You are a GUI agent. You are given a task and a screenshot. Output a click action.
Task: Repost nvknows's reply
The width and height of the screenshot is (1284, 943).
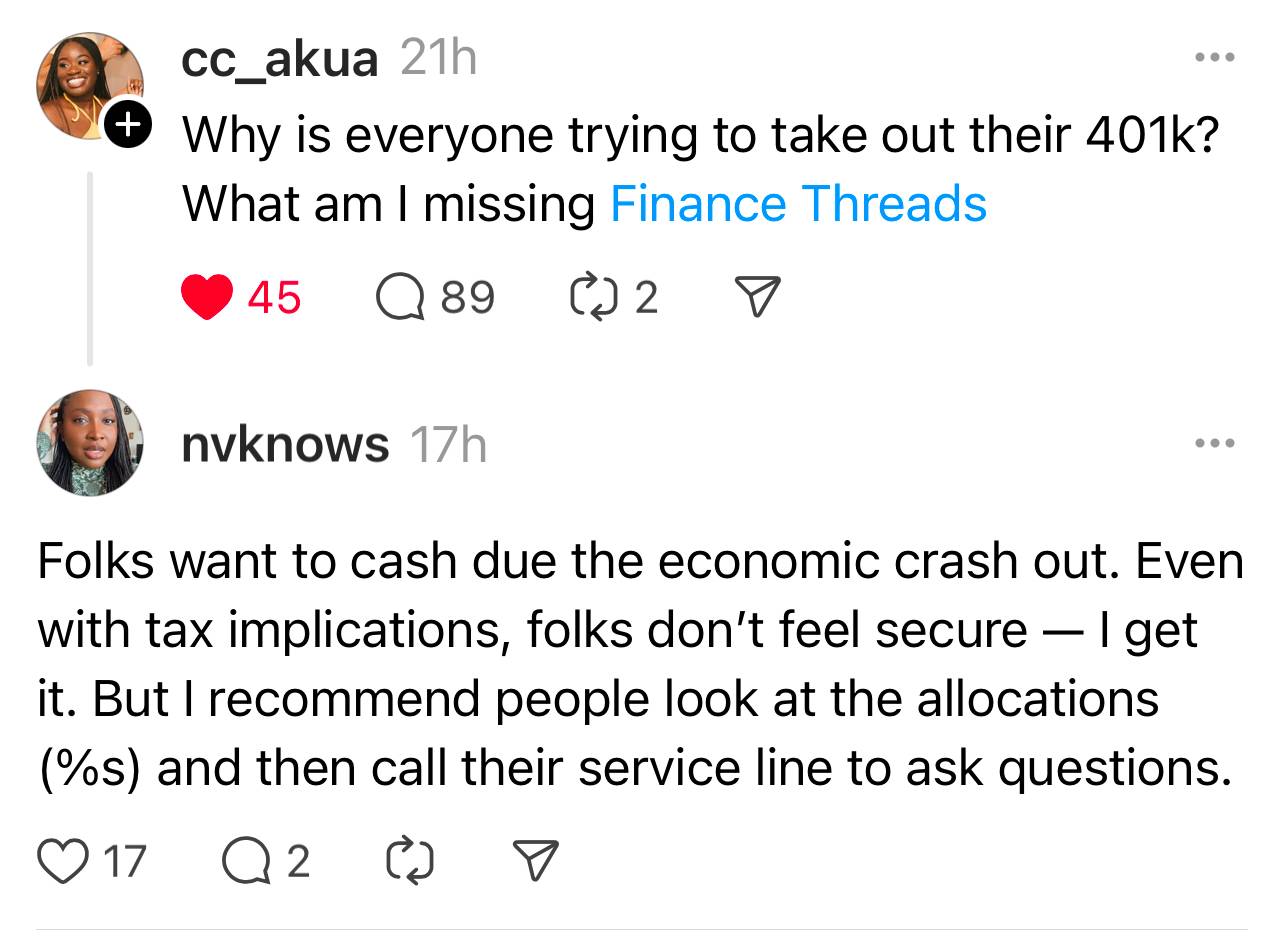coord(409,861)
